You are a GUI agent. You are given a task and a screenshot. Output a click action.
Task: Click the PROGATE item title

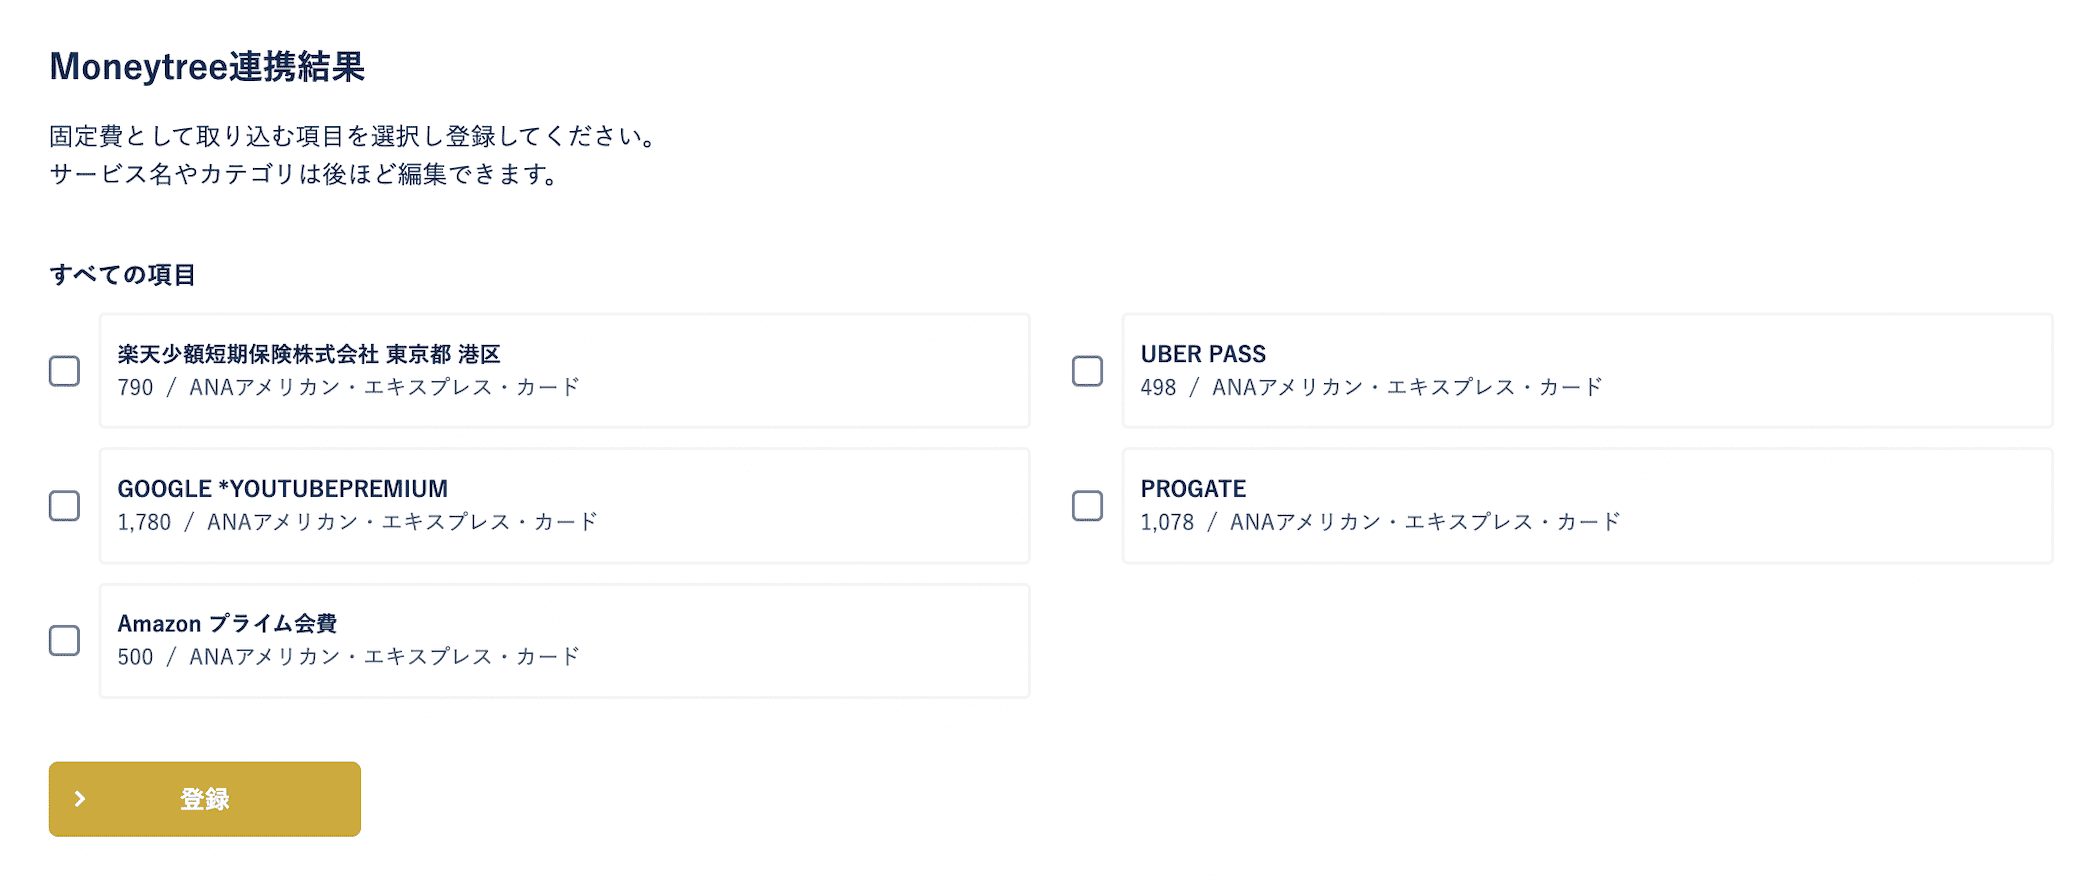[x=1193, y=489]
